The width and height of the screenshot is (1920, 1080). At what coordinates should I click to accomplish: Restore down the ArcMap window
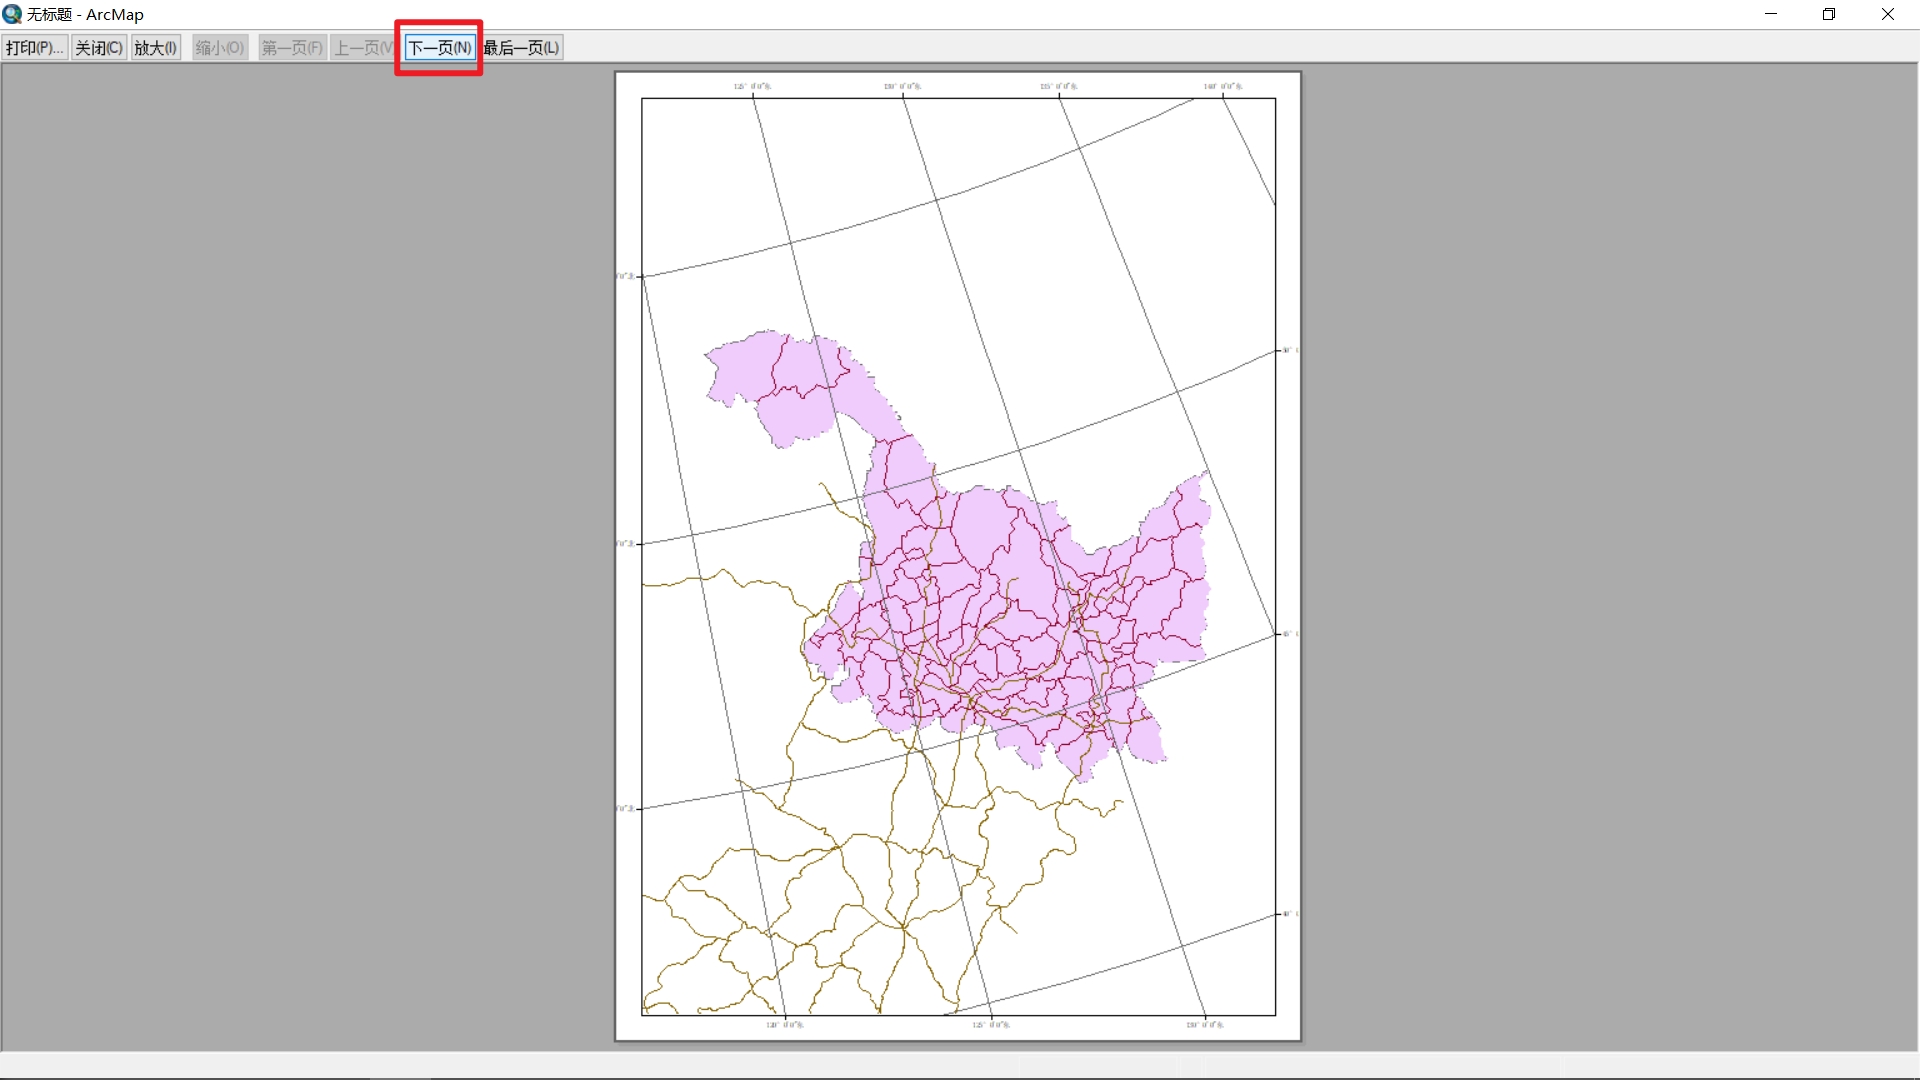1829,14
